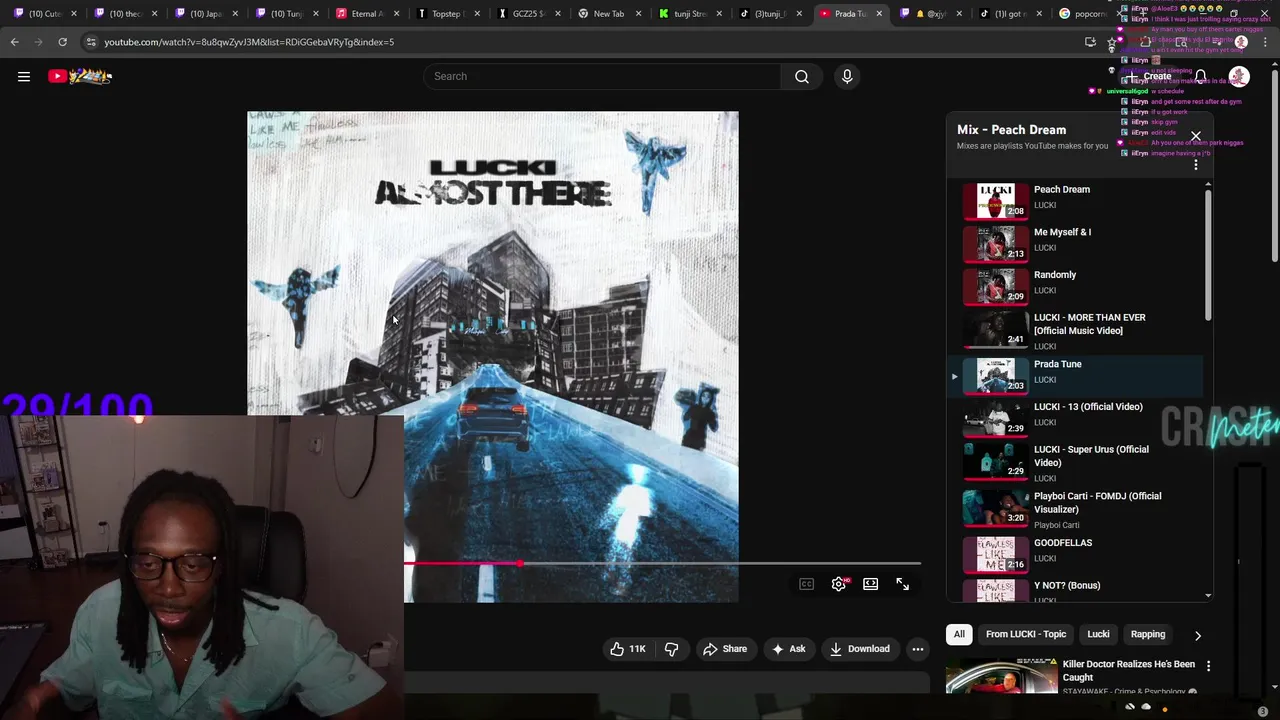Open the YouTube notifications bell
Screen dimensions: 1280x720
[1200, 76]
